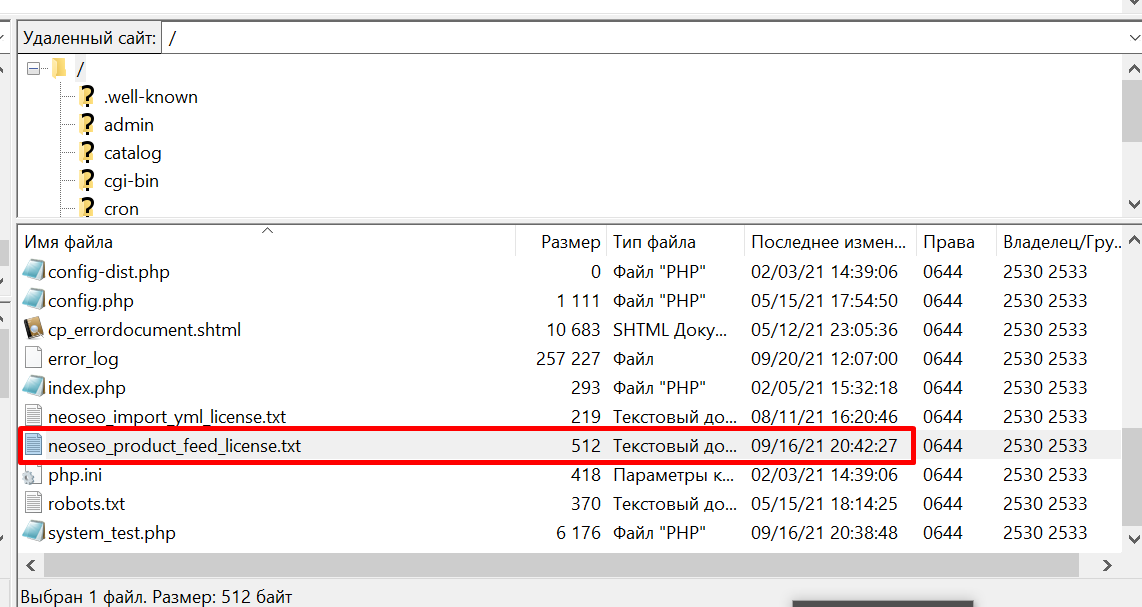Click the 257 227 size of error_log
This screenshot has height=607, width=1142.
[x=568, y=359]
